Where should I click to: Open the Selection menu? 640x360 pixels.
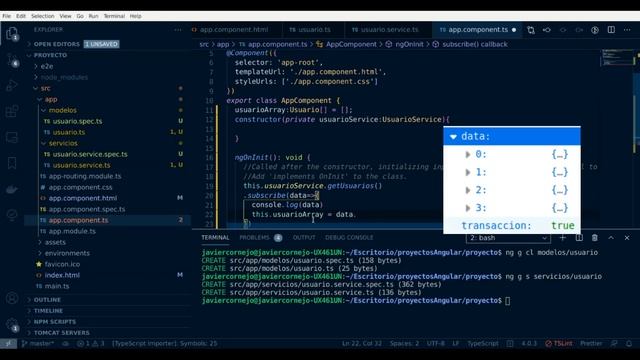(42, 16)
